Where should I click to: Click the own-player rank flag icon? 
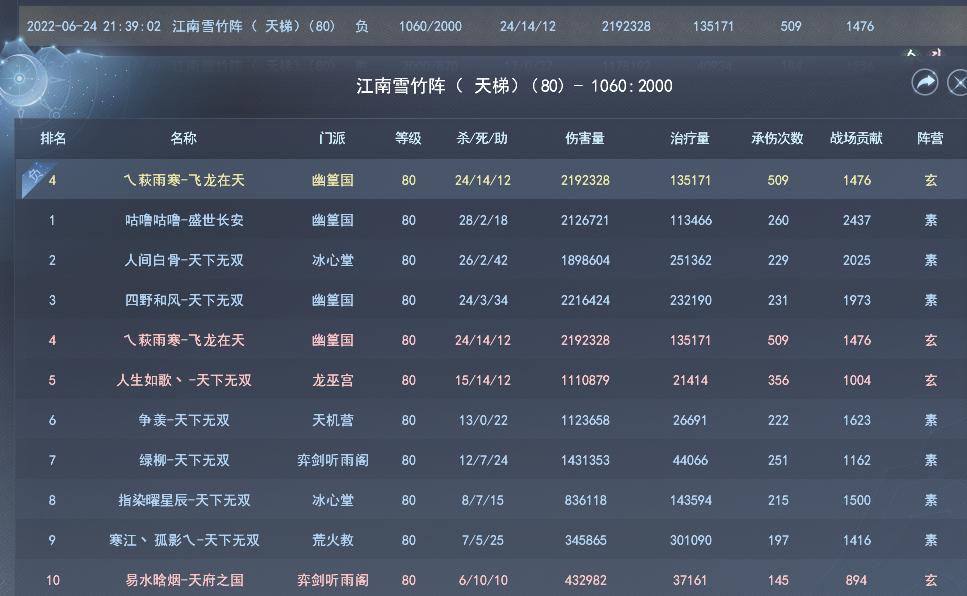(x=36, y=177)
